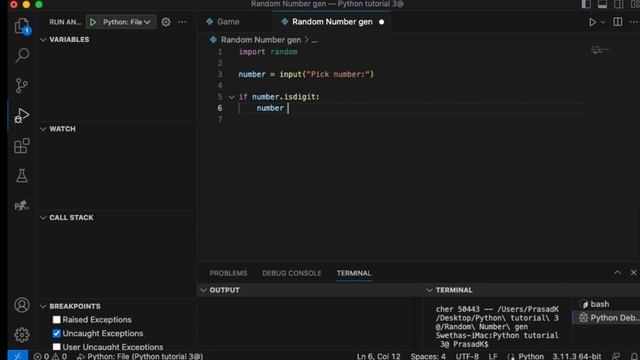Open the DEBUG CONSOLE tab
The width and height of the screenshot is (640, 360).
(x=291, y=273)
